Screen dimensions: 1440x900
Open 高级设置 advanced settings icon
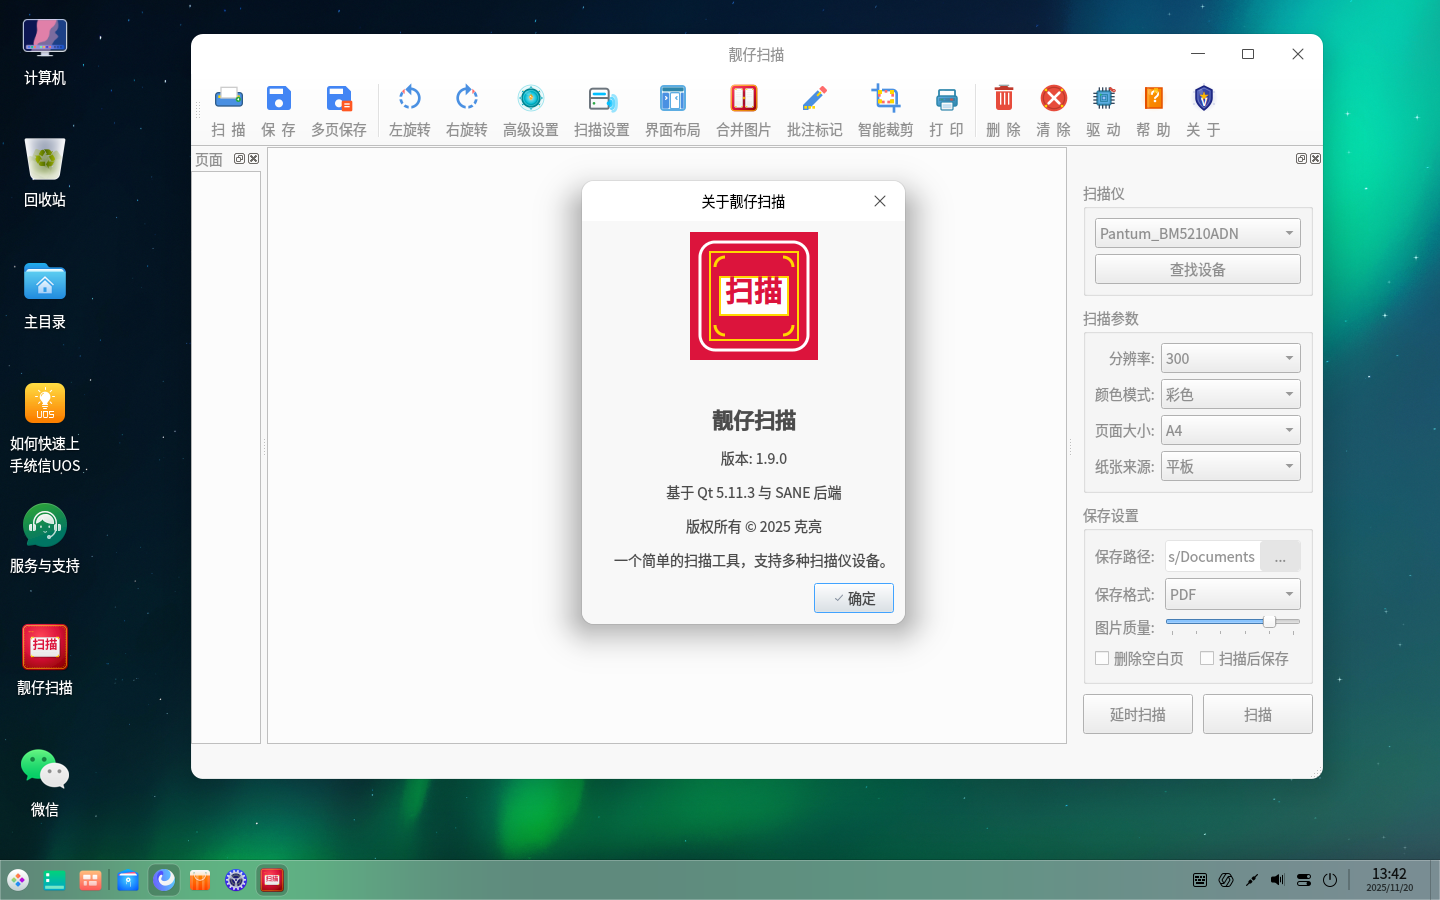point(531,98)
